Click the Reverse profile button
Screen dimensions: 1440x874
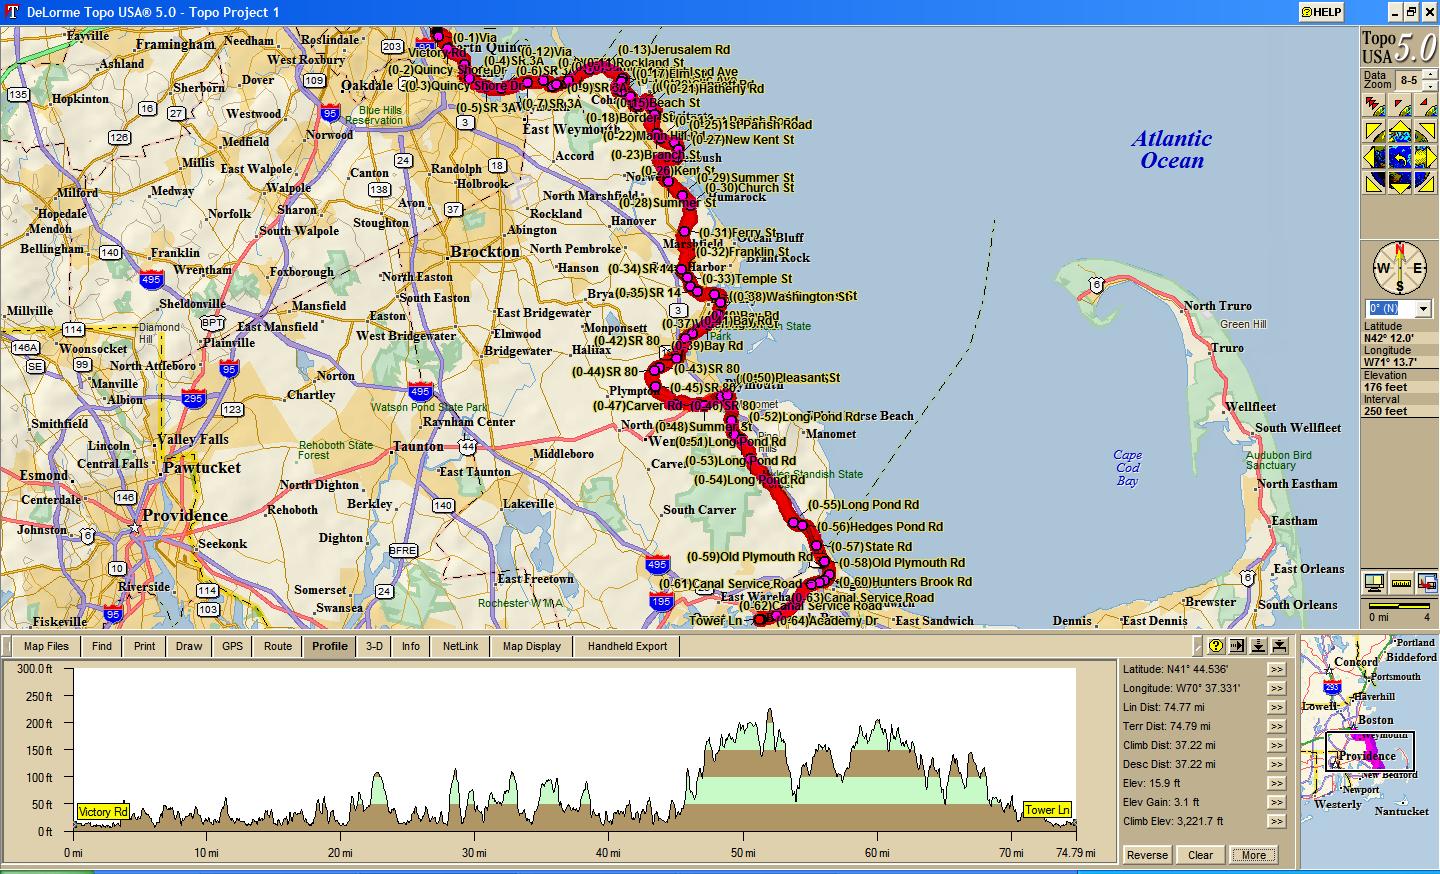[1147, 855]
